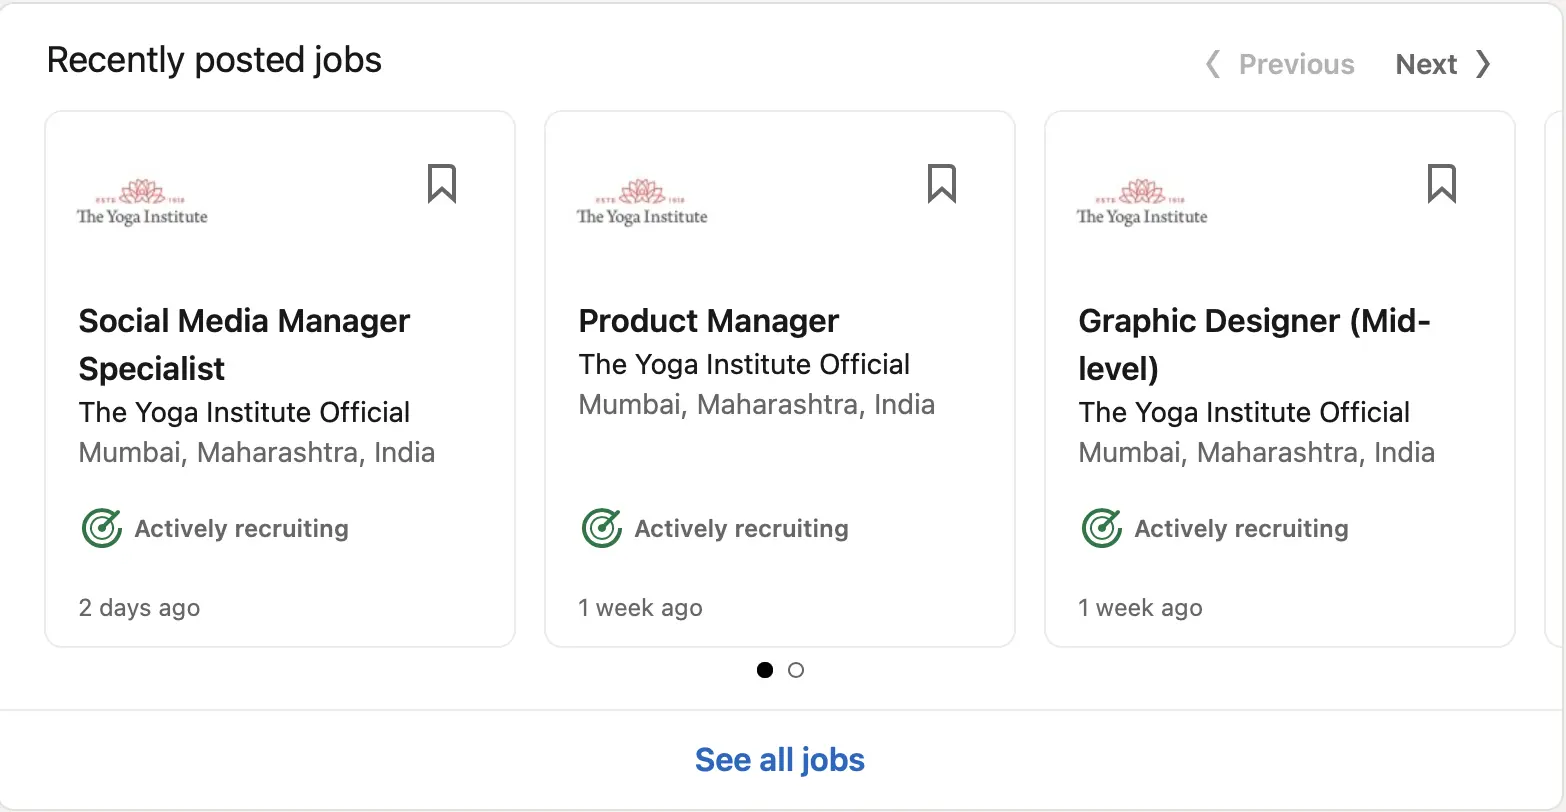1566x812 pixels.
Task: Open the Product Manager job title
Action: point(709,321)
